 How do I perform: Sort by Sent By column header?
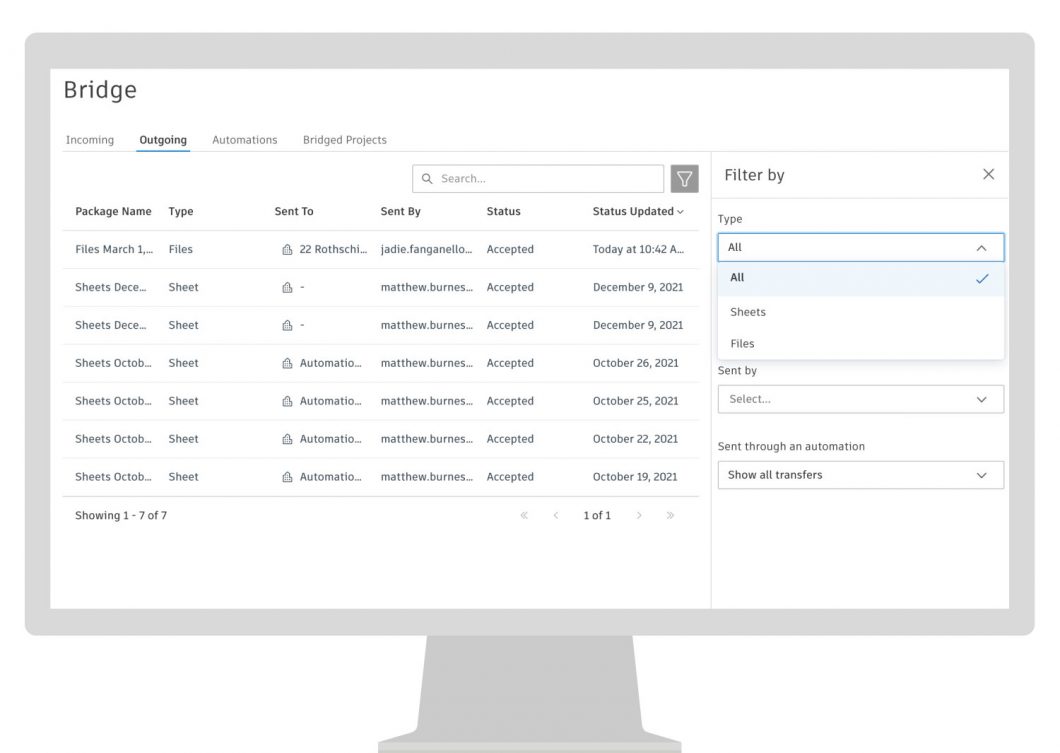pos(400,212)
